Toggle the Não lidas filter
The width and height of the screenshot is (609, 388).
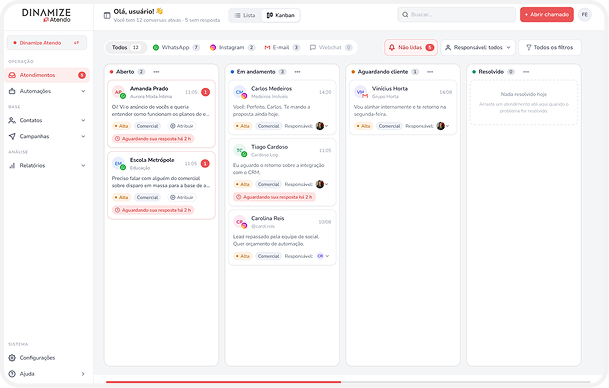pyautogui.click(x=411, y=47)
